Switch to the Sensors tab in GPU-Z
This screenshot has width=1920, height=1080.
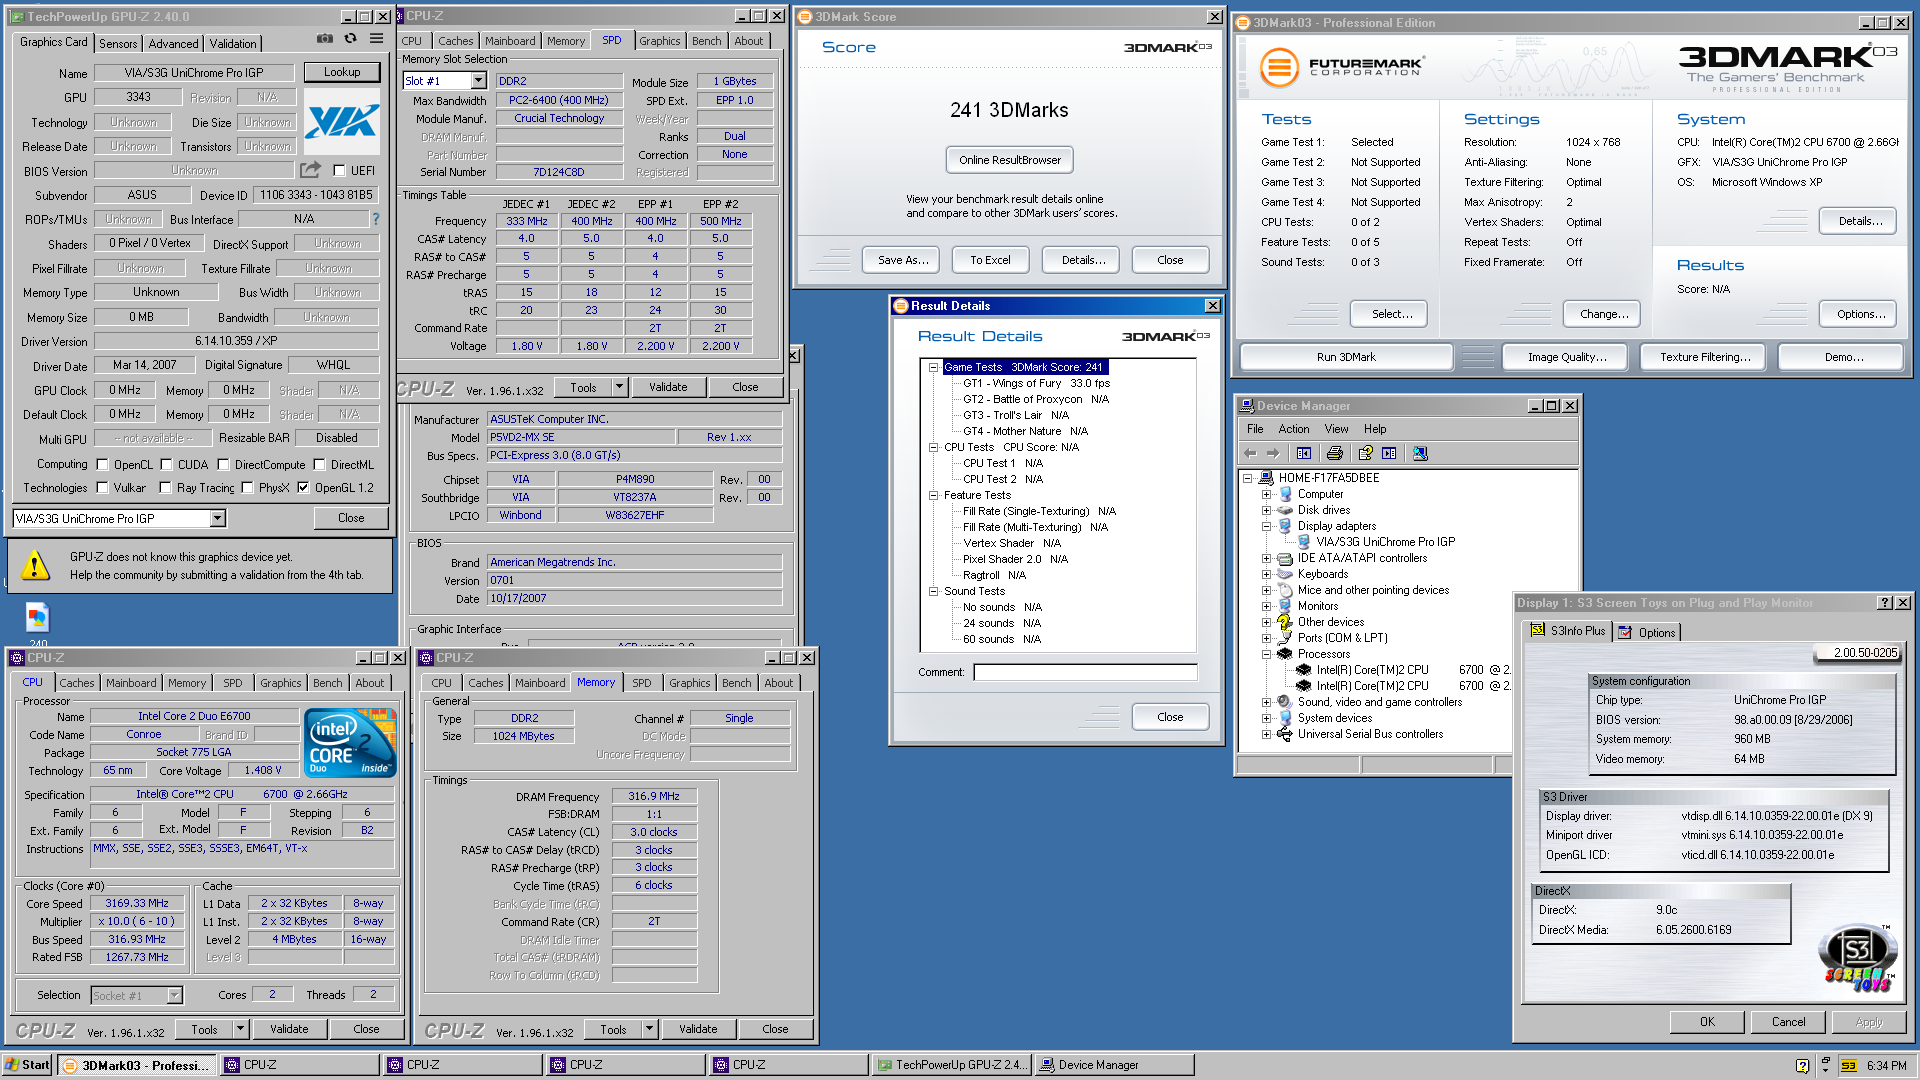point(118,44)
